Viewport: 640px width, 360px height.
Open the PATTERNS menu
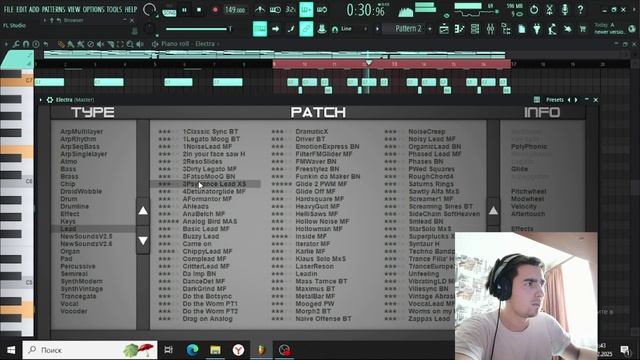tap(53, 9)
